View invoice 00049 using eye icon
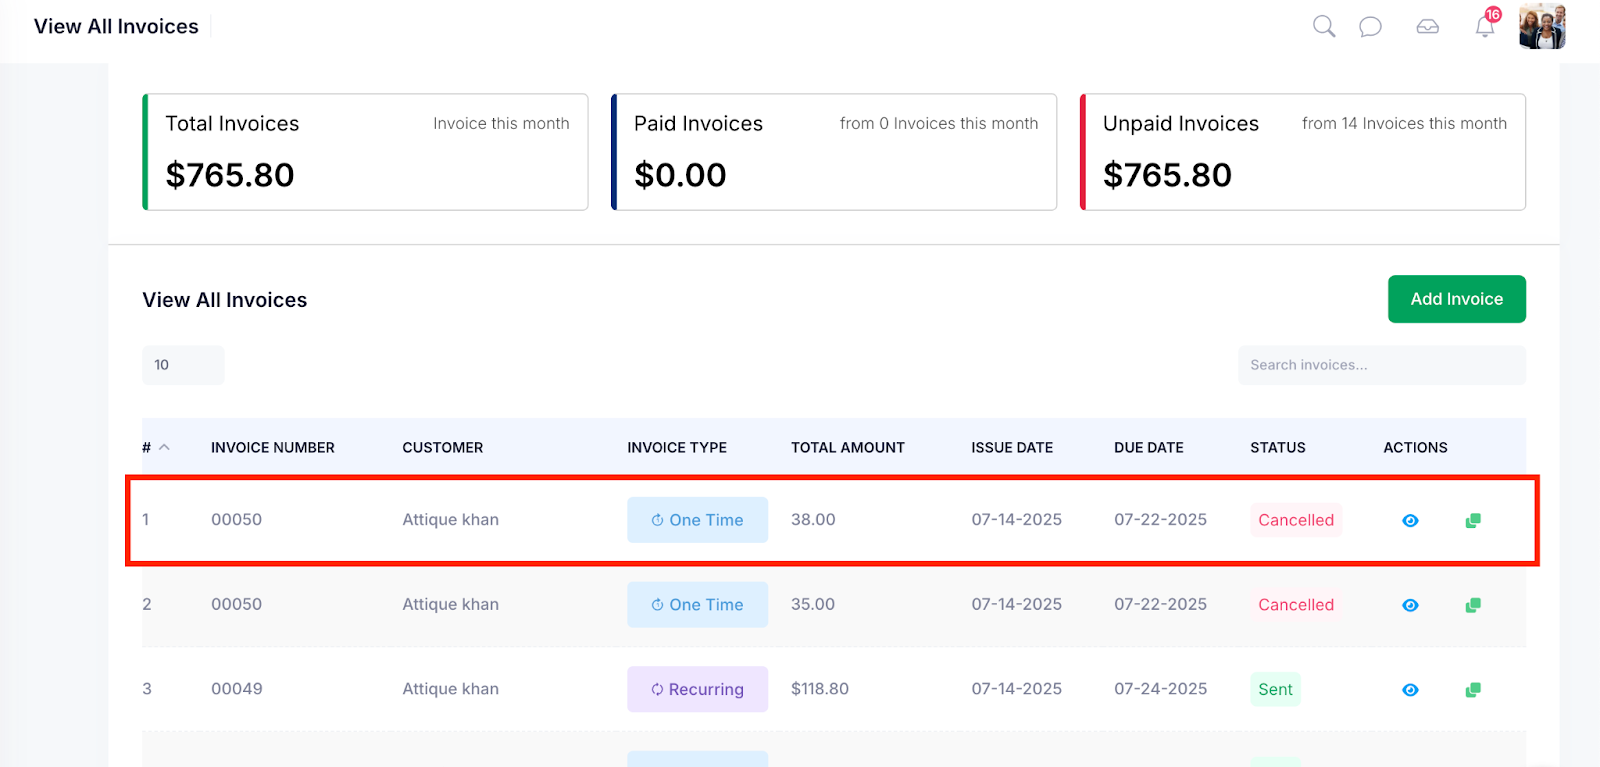Viewport: 1600px width, 767px height. [1410, 690]
